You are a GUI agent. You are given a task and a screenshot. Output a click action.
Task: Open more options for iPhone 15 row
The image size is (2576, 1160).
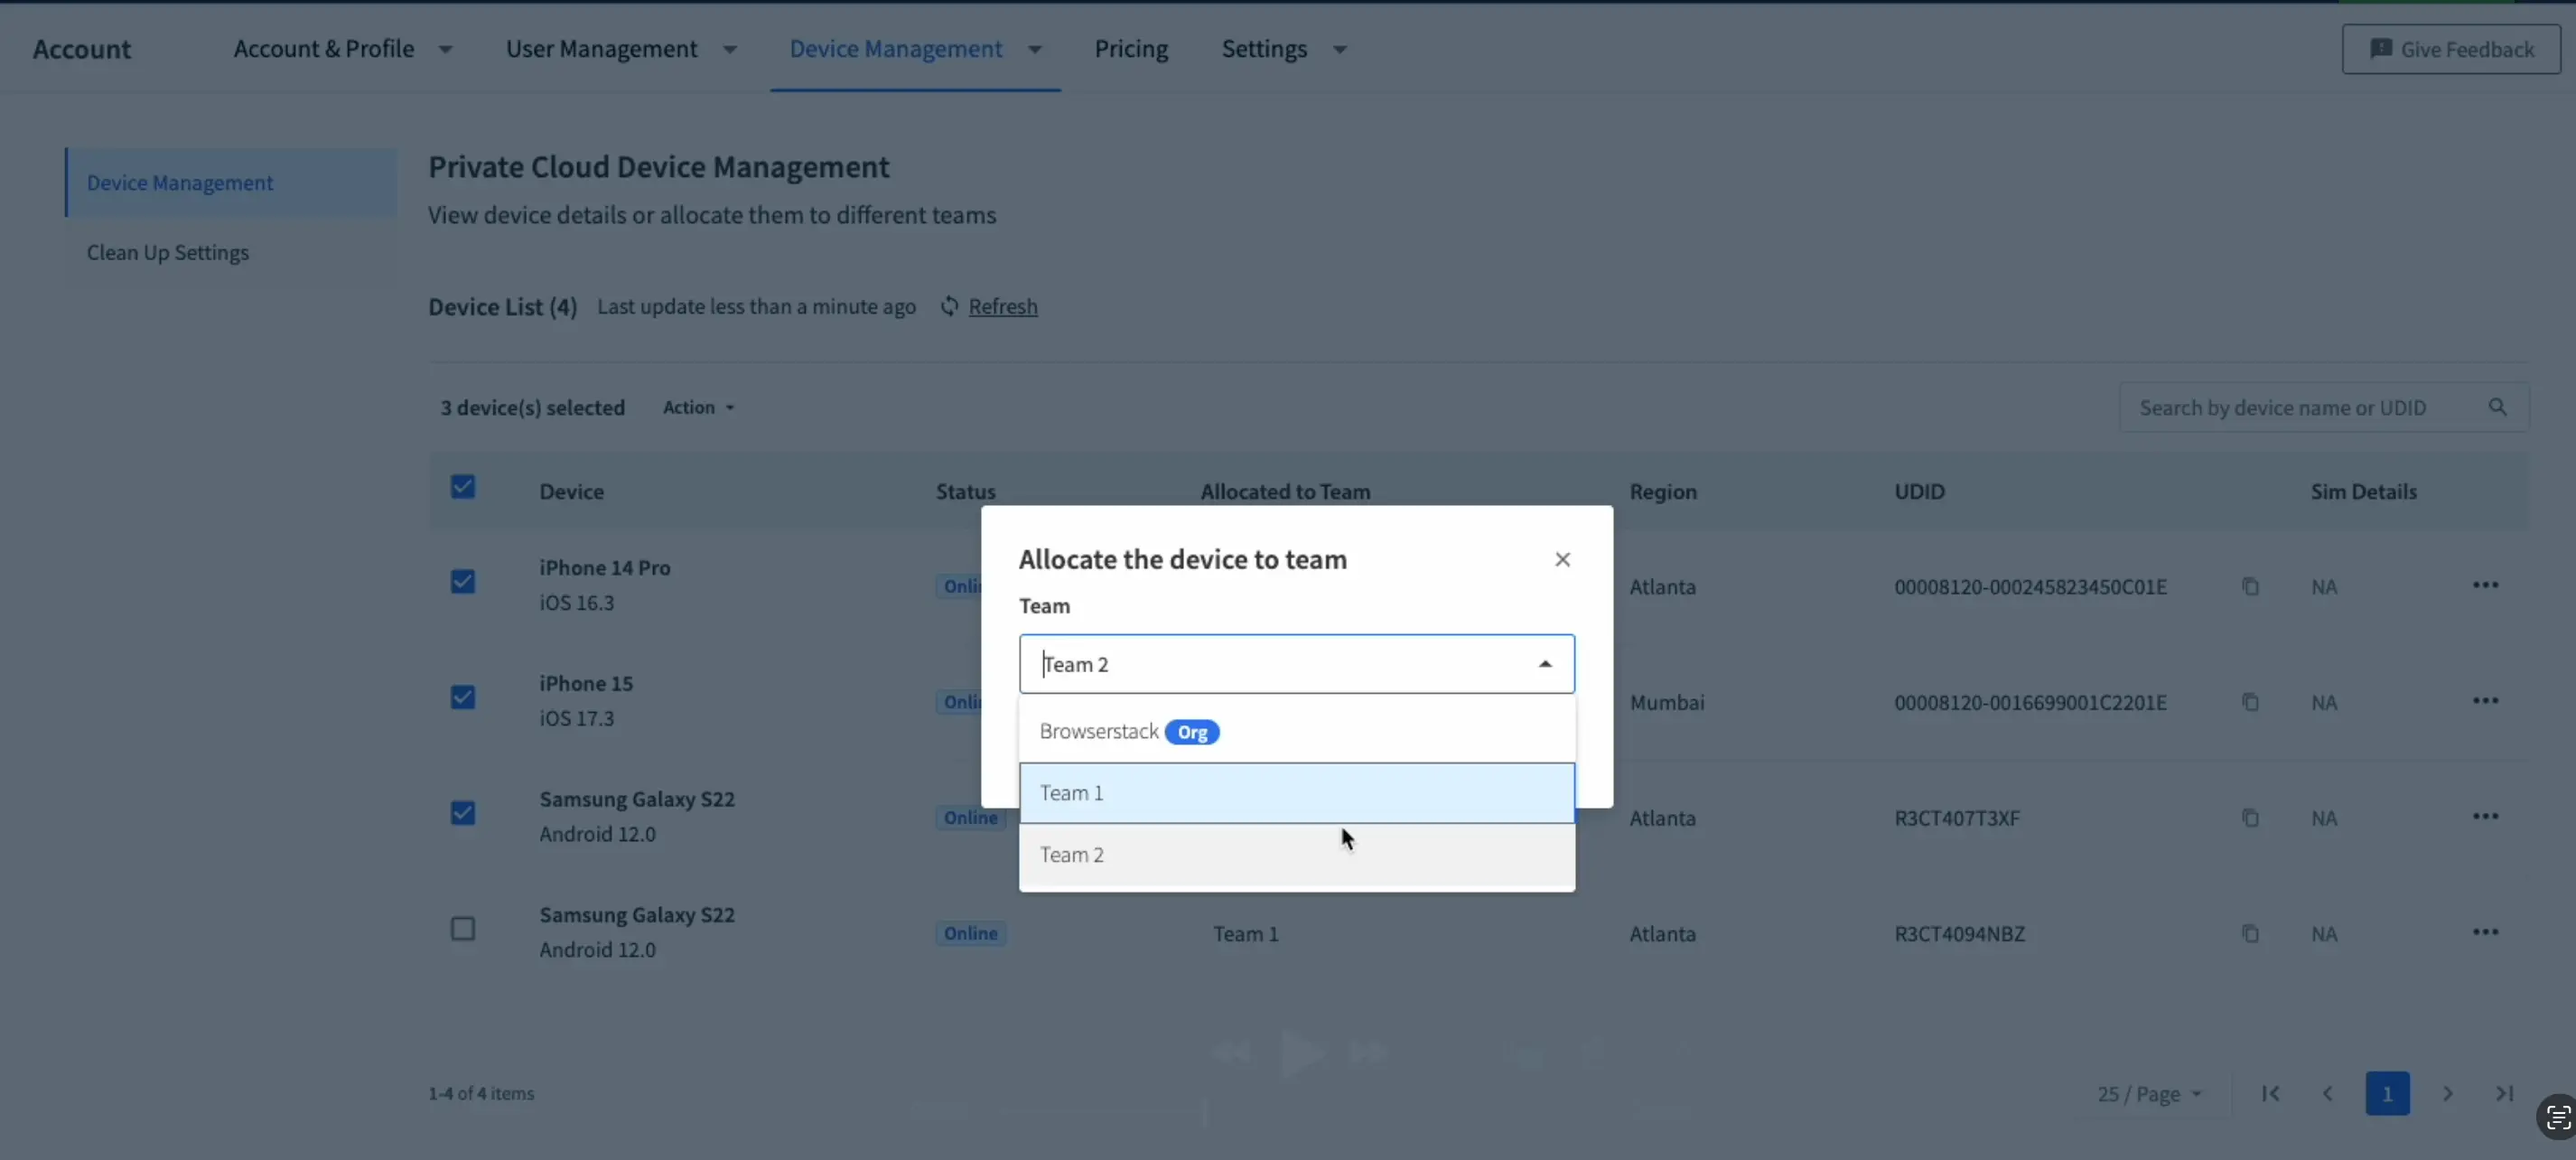pos(2485,701)
